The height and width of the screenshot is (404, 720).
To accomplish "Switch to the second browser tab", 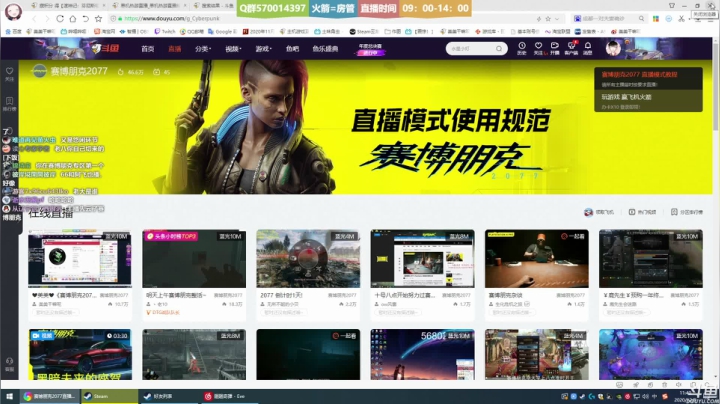I will click(x=149, y=6).
